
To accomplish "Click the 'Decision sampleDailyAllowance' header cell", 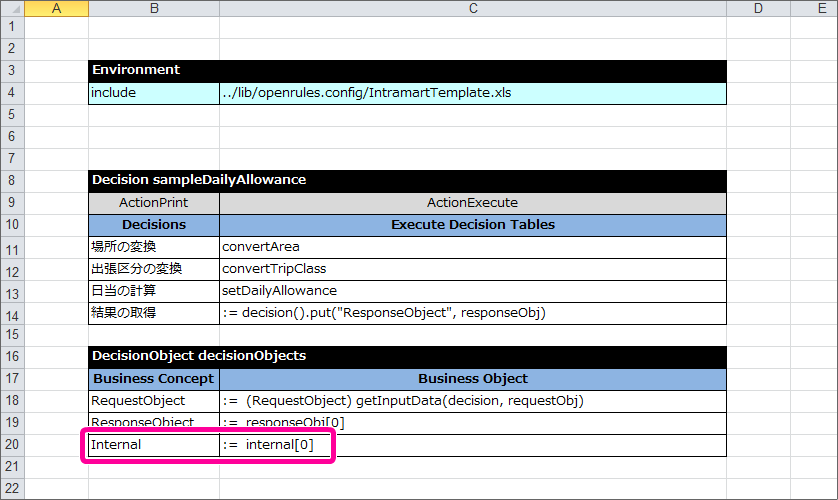I will point(407,181).
